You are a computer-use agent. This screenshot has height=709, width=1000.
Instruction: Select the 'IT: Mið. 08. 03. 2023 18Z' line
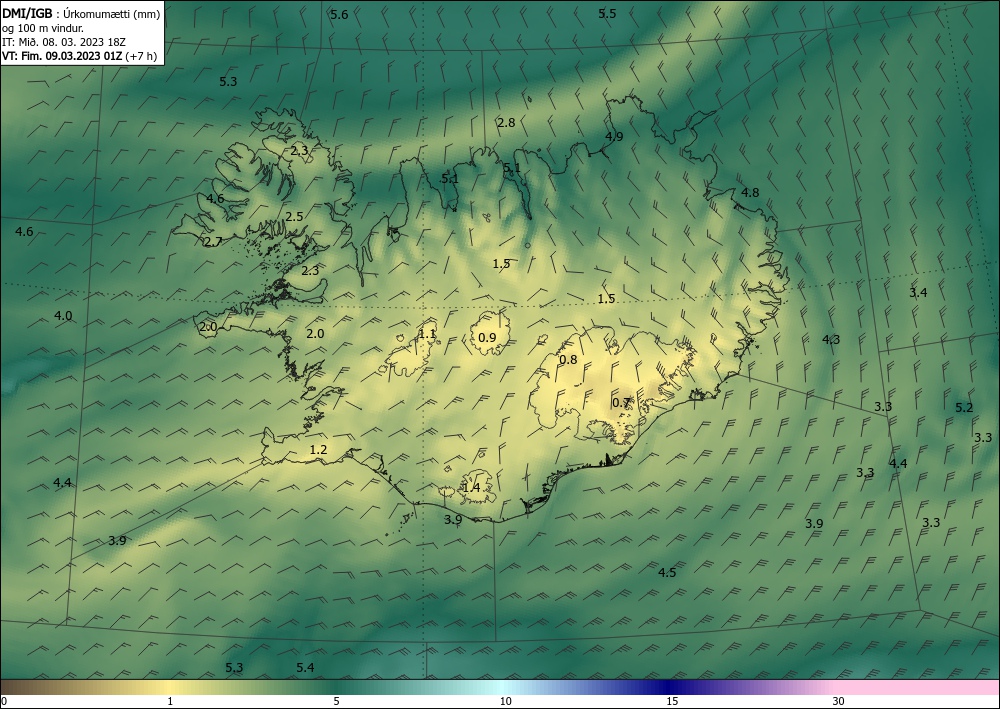click(x=64, y=42)
